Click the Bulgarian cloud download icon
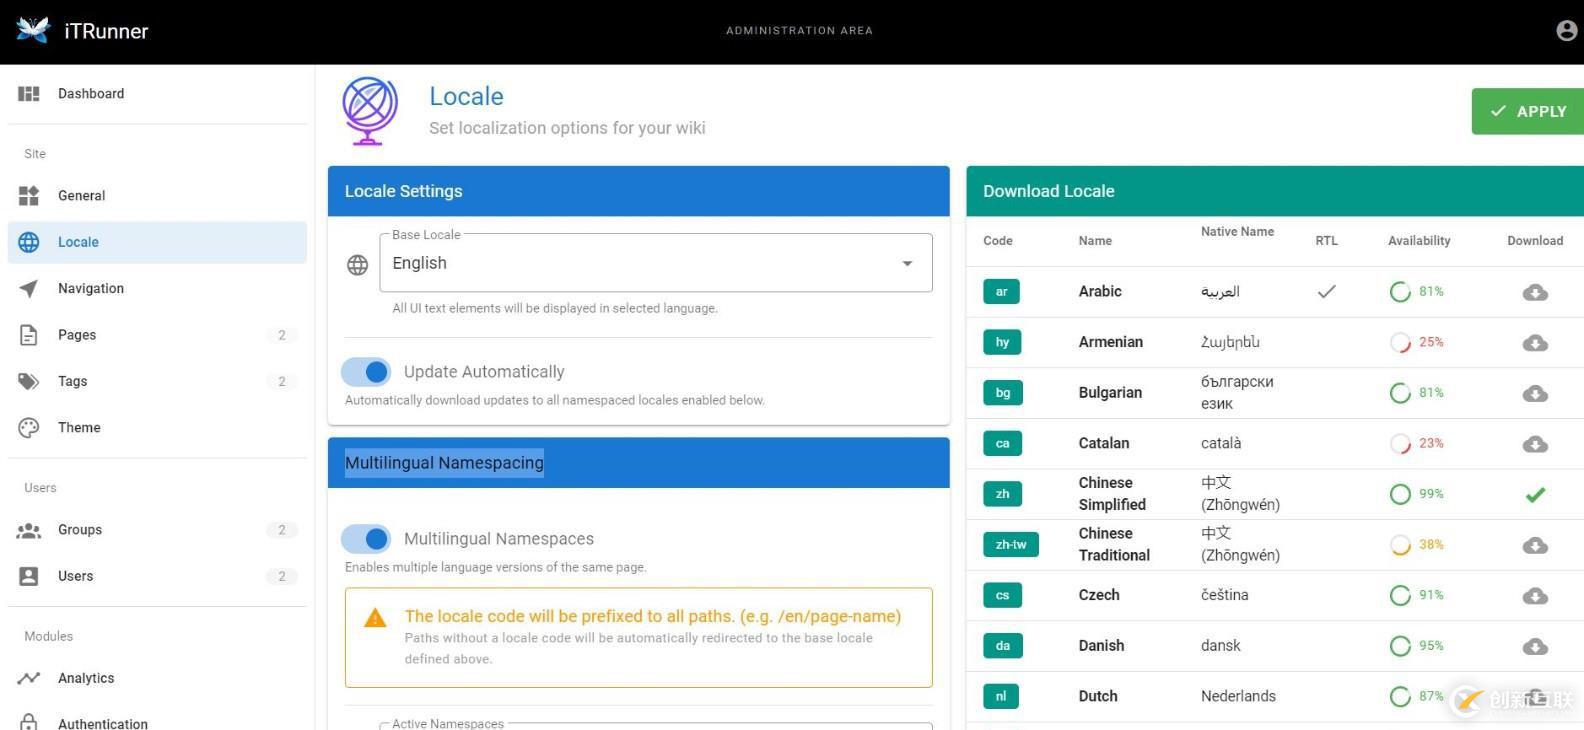The height and width of the screenshot is (730, 1584). click(x=1535, y=394)
